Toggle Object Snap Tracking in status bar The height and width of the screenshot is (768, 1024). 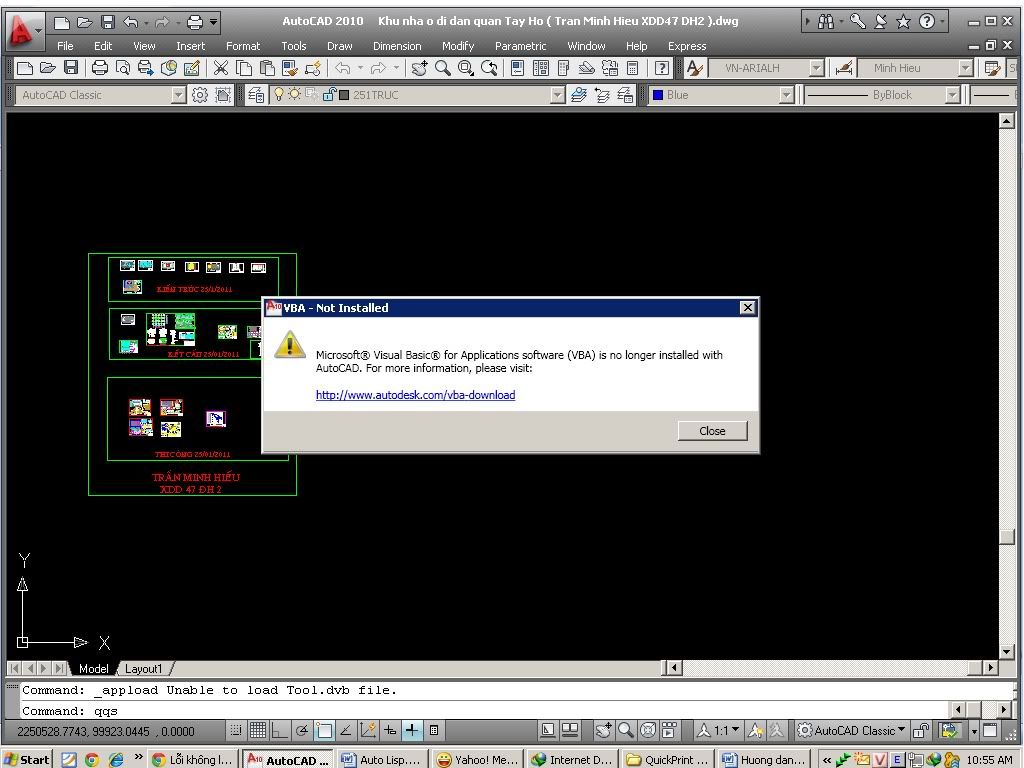pyautogui.click(x=346, y=730)
